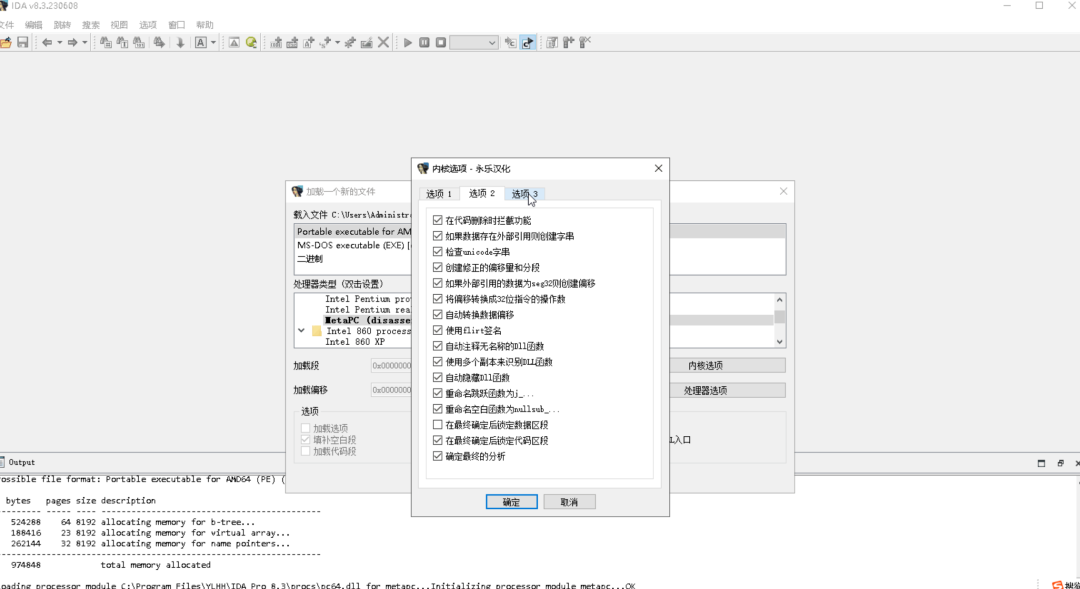Click 确定 button in kernel options dialog

click(x=512, y=502)
